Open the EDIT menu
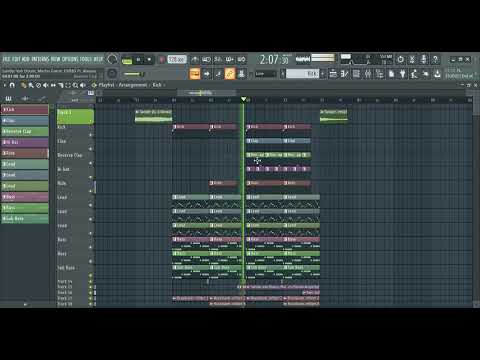Image resolution: width=480 pixels, height=360 pixels. tap(16, 59)
